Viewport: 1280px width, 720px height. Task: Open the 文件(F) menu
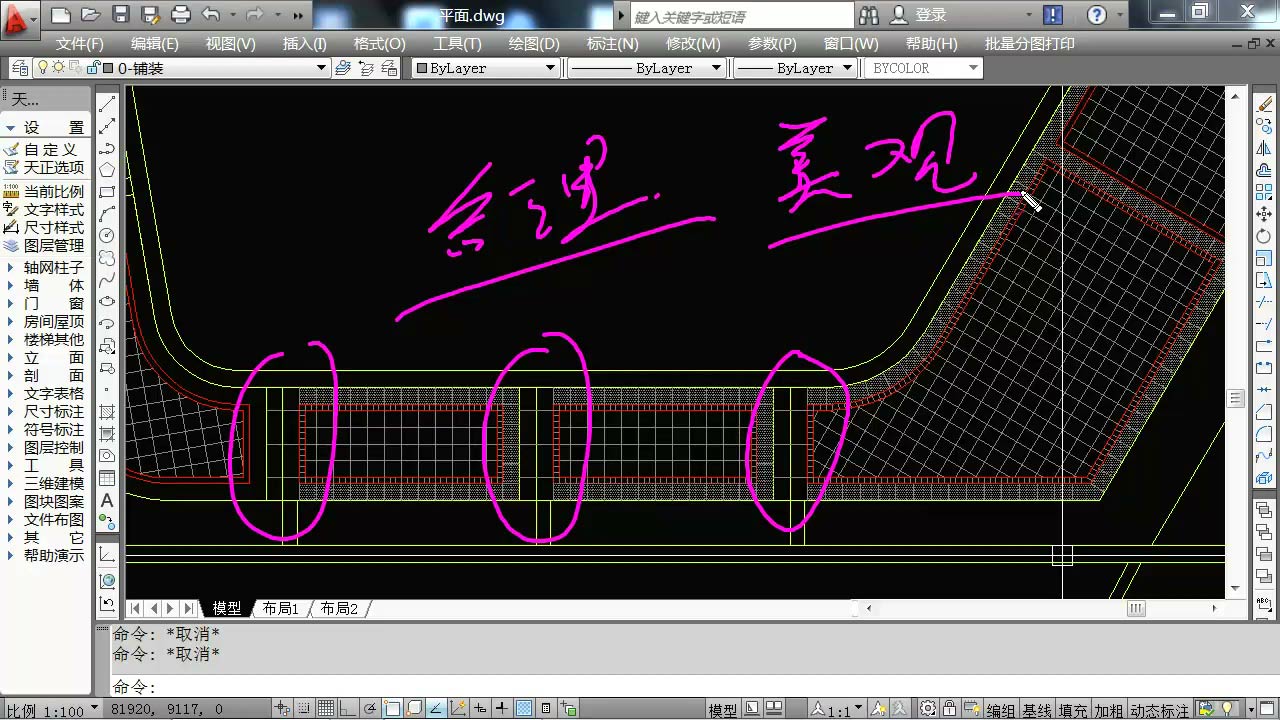[x=80, y=44]
